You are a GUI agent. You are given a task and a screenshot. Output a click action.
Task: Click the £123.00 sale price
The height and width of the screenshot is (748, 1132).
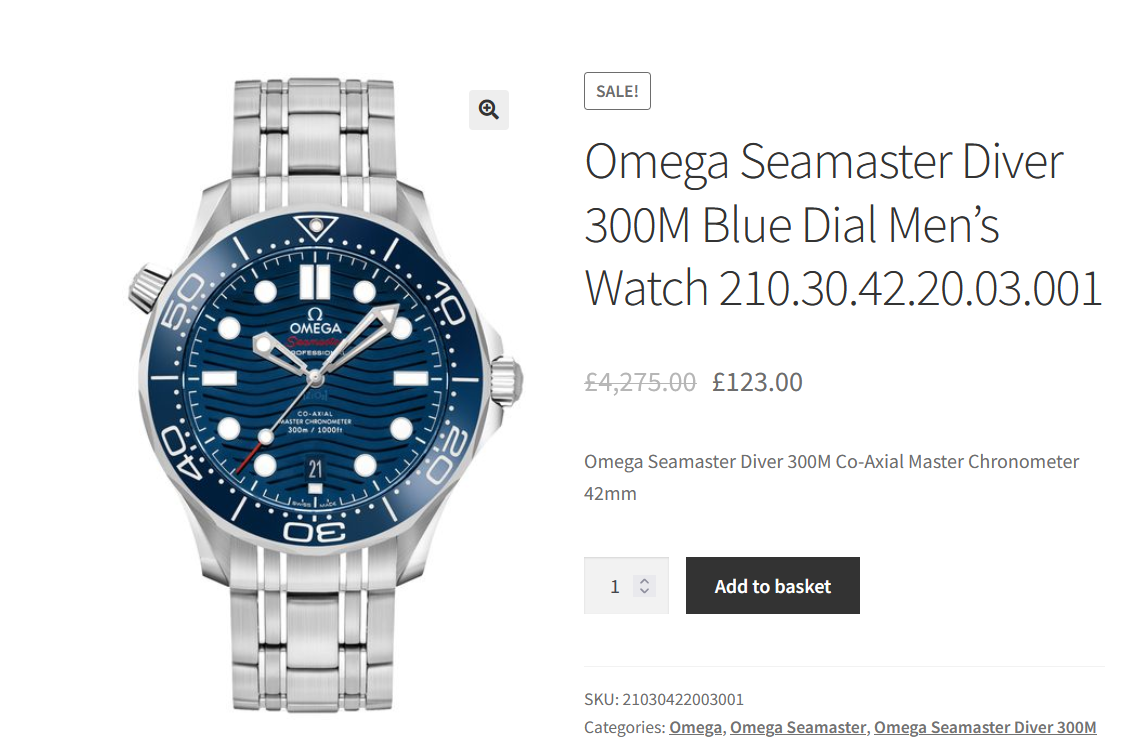(x=757, y=382)
